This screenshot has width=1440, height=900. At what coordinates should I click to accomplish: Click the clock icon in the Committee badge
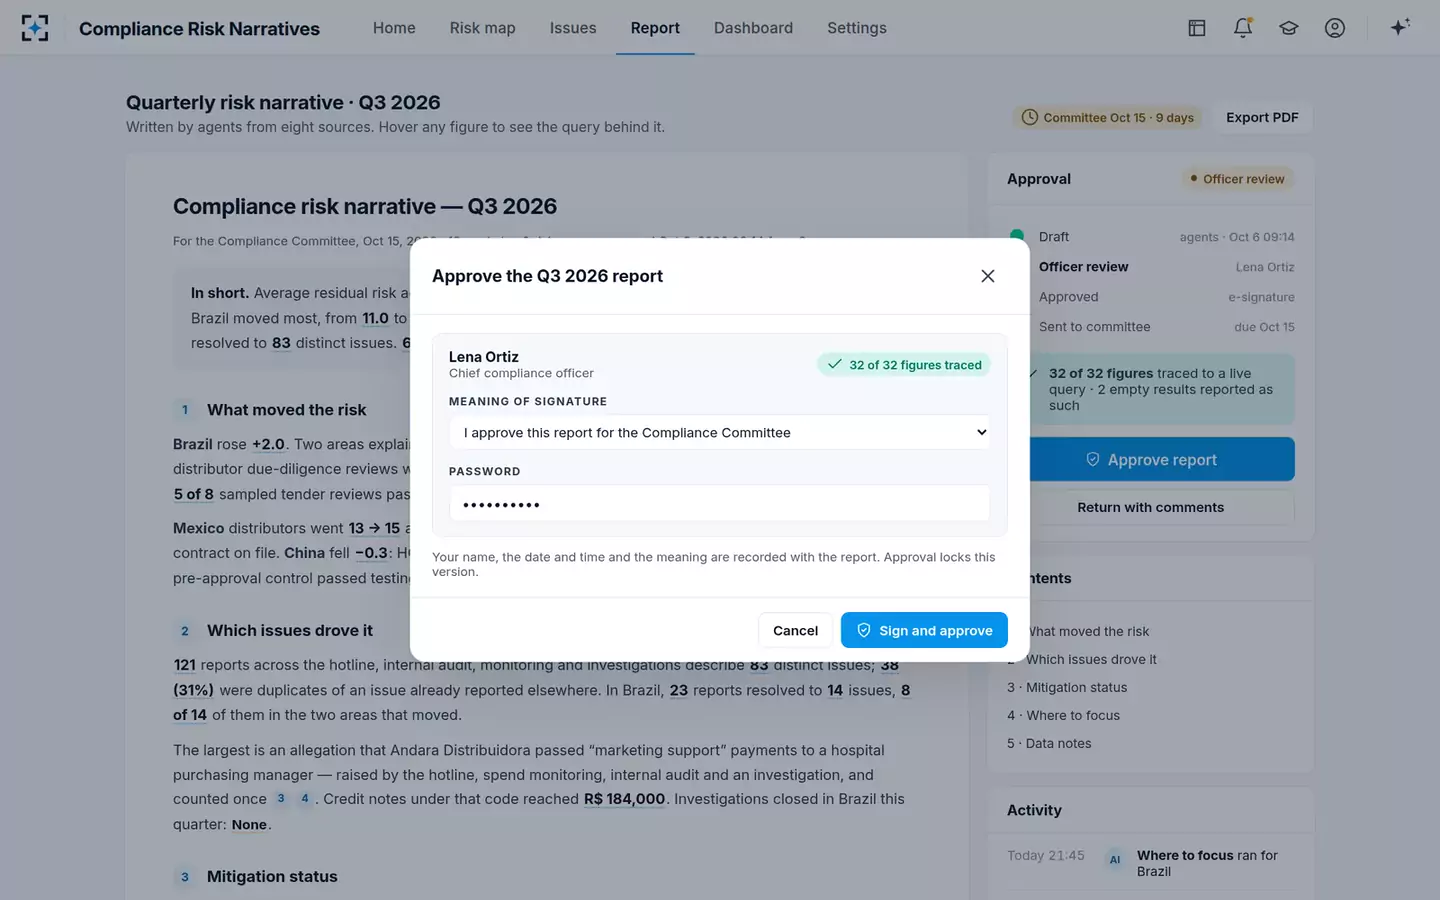point(1030,117)
